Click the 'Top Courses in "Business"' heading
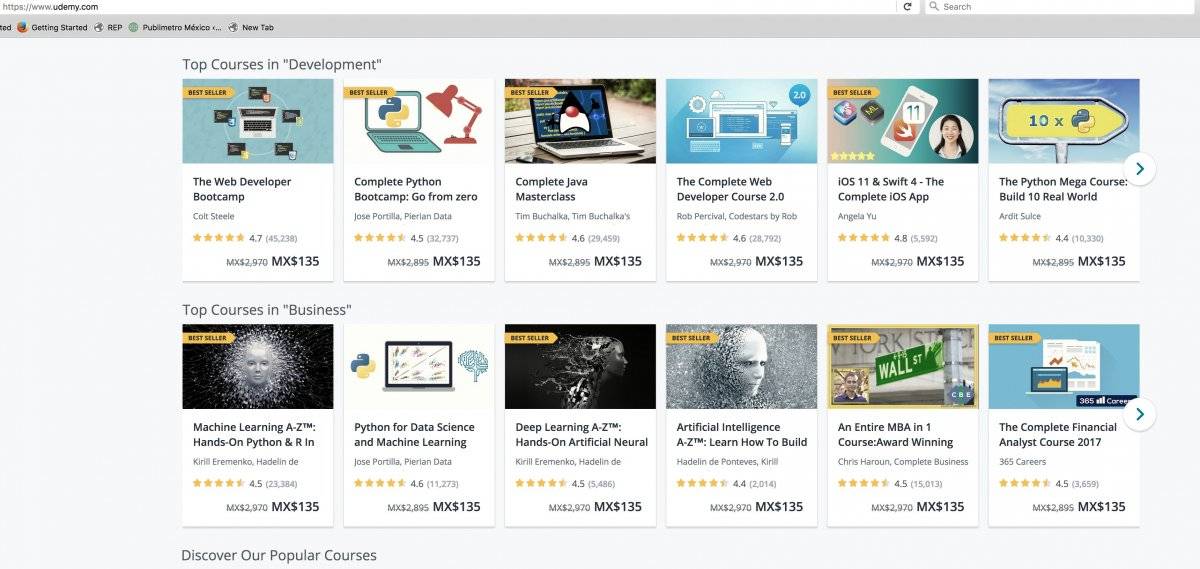Image resolution: width=1200 pixels, height=569 pixels. [267, 310]
